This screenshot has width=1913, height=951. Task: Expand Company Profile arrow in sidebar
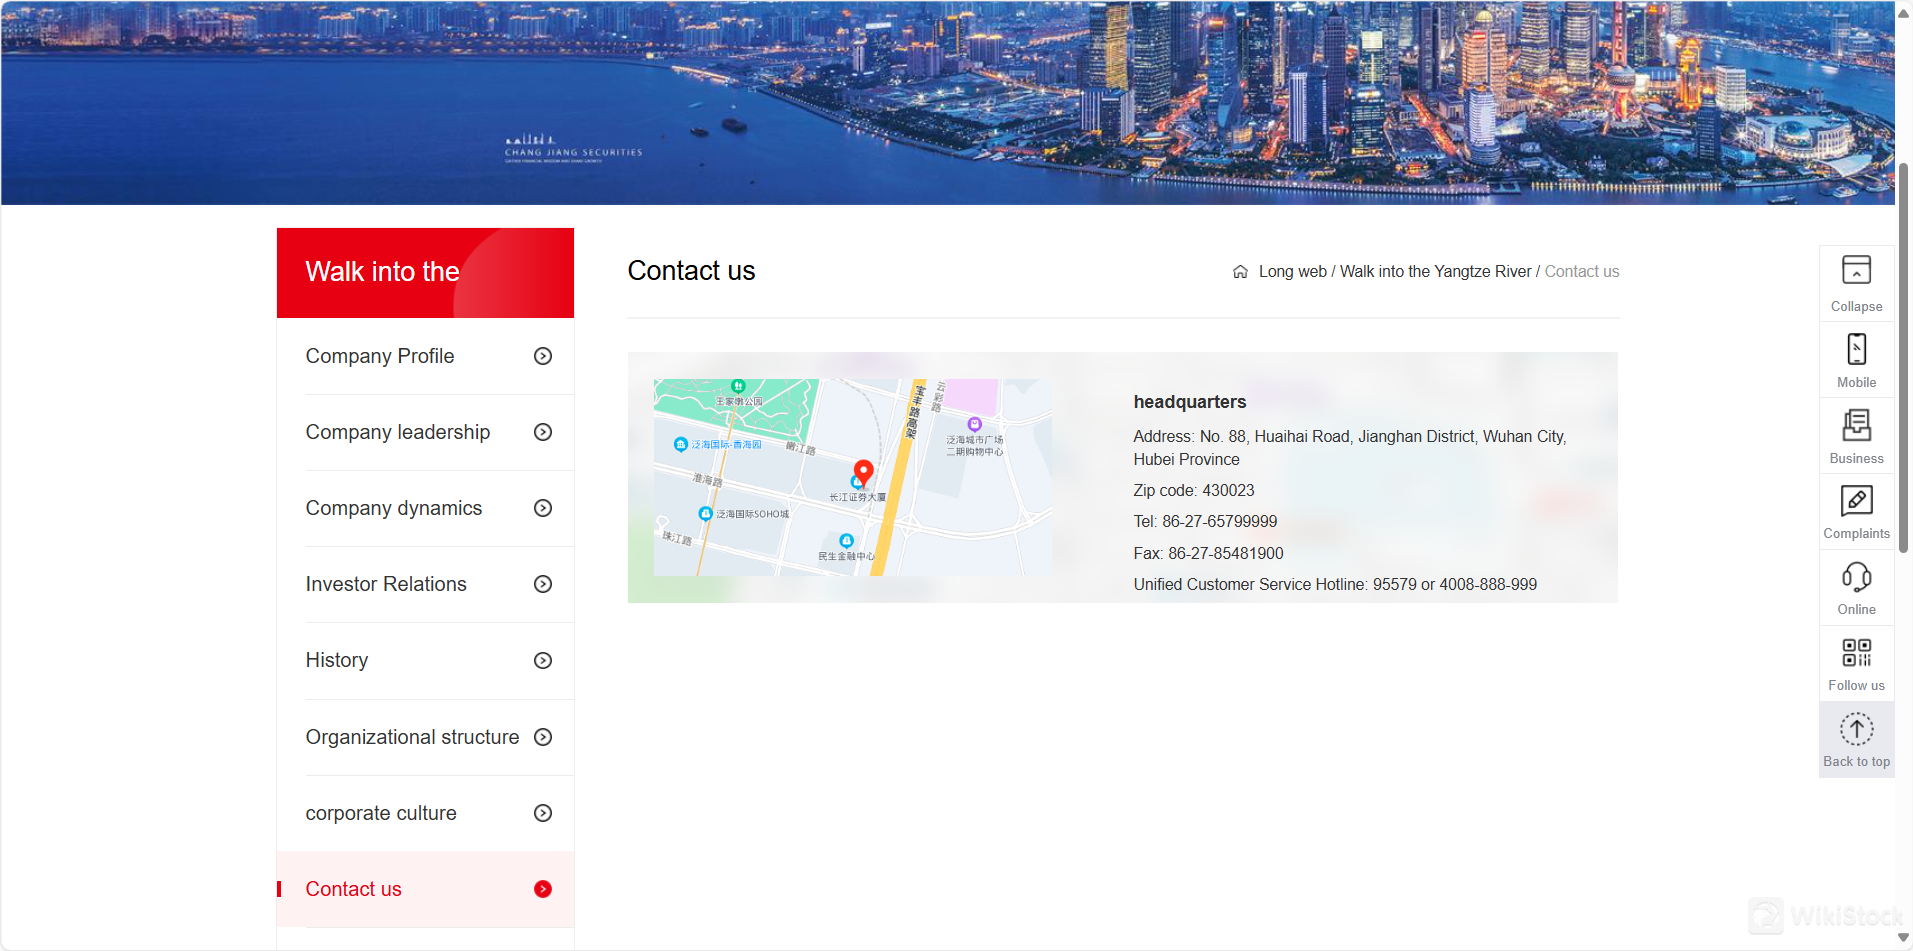pos(543,356)
